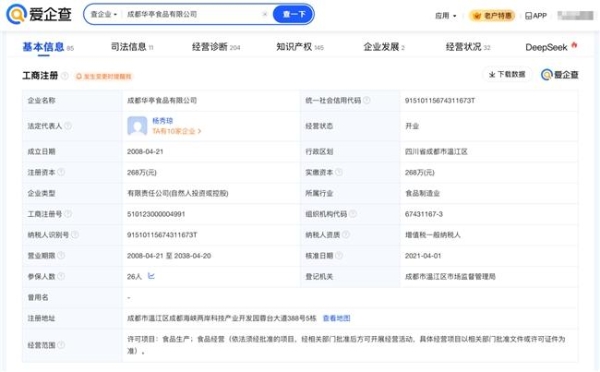Go to the 企业发展 tab

click(384, 47)
